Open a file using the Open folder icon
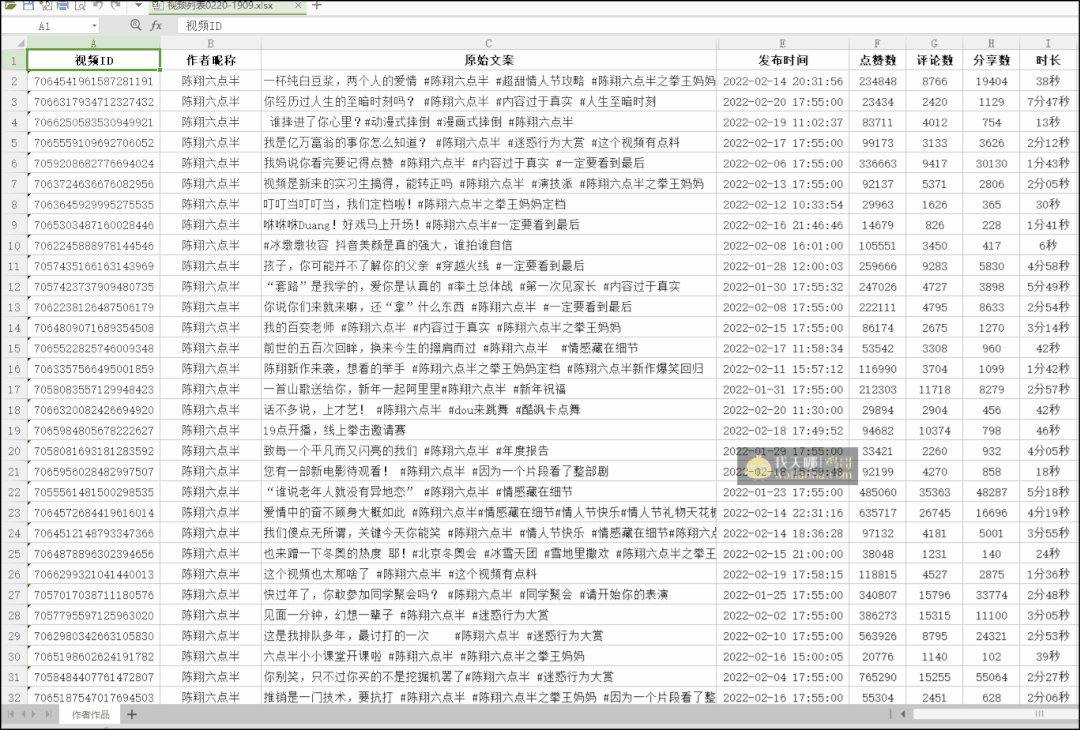Screen dimensions: 1080x730 pyautogui.click(x=9, y=5)
